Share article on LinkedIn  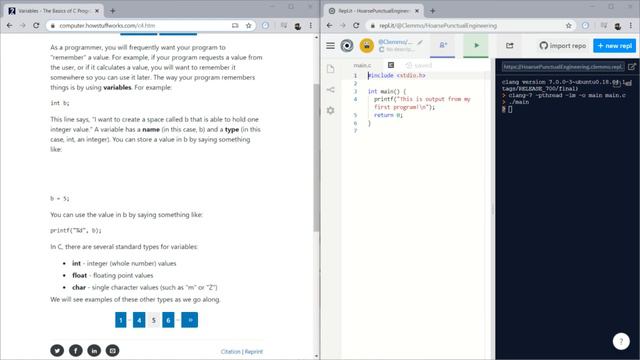(94, 351)
